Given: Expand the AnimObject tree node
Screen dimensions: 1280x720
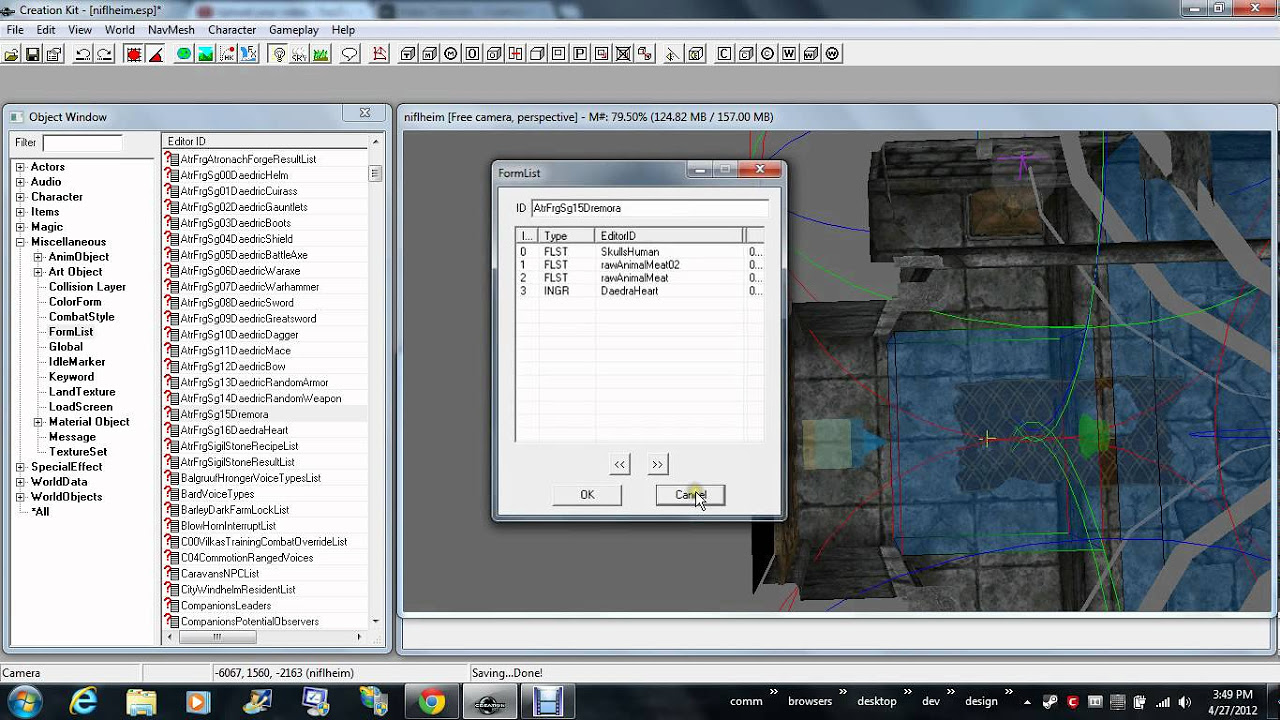Looking at the screenshot, I should [x=38, y=257].
